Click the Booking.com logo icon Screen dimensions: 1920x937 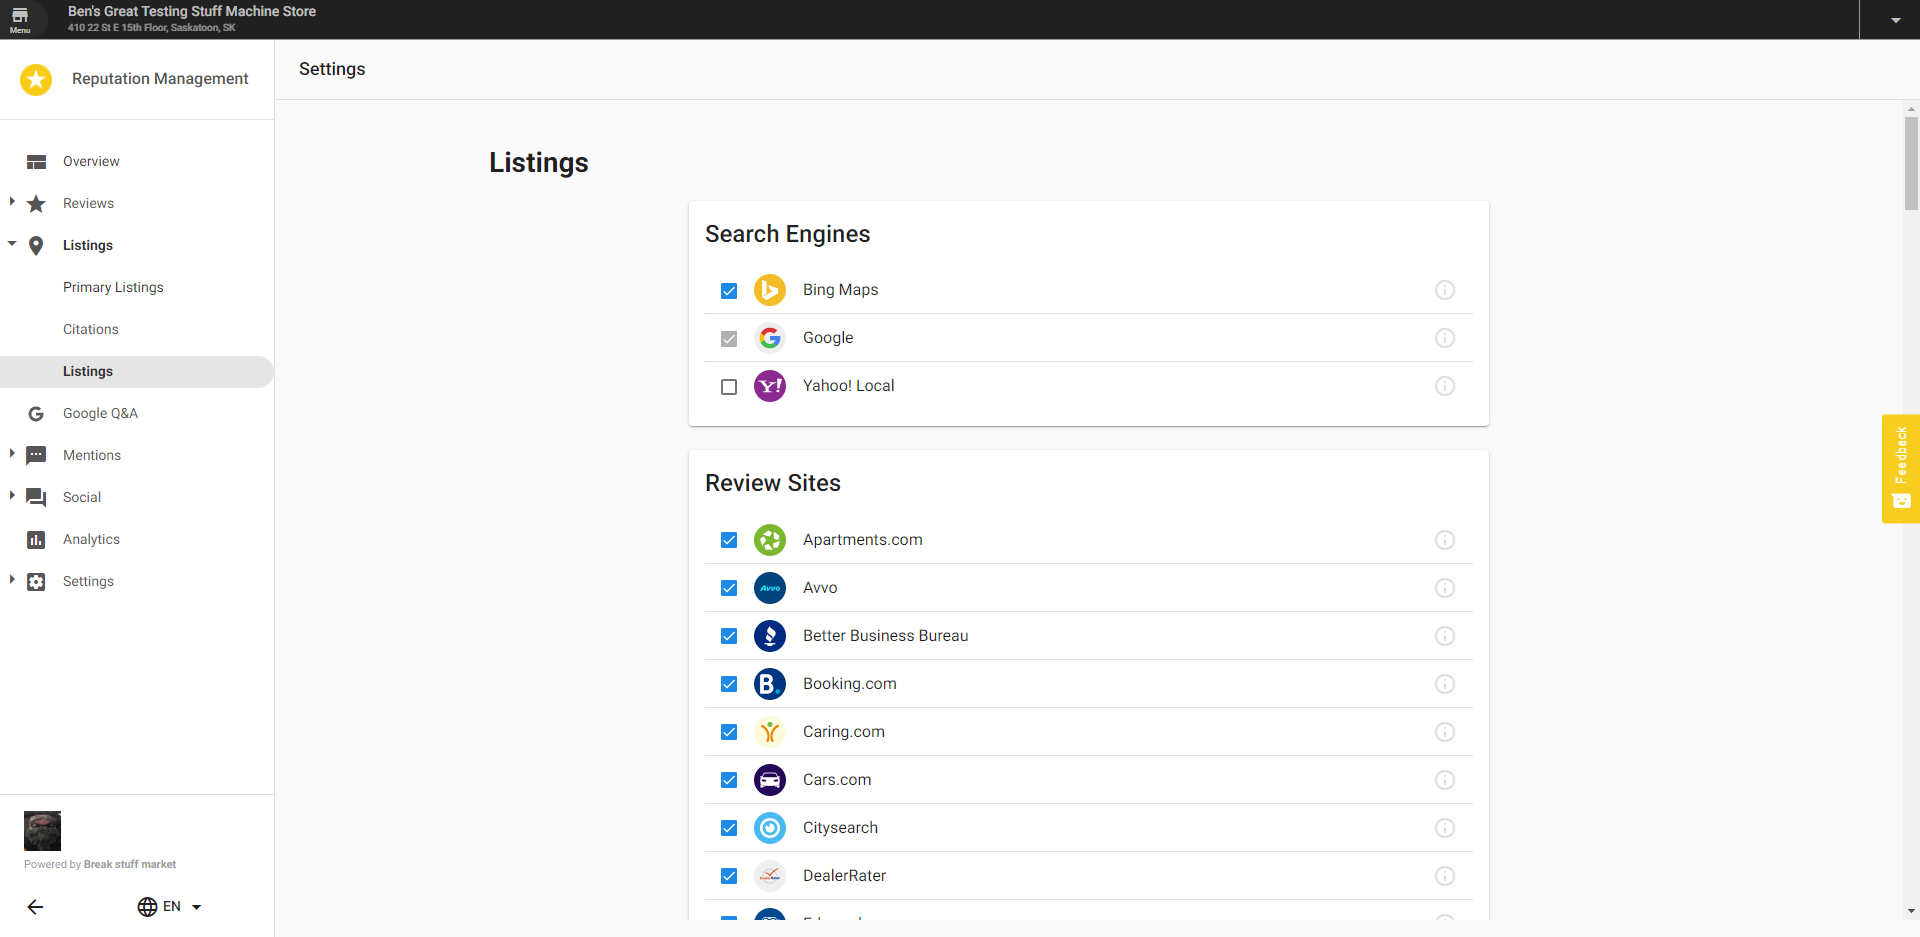(770, 684)
